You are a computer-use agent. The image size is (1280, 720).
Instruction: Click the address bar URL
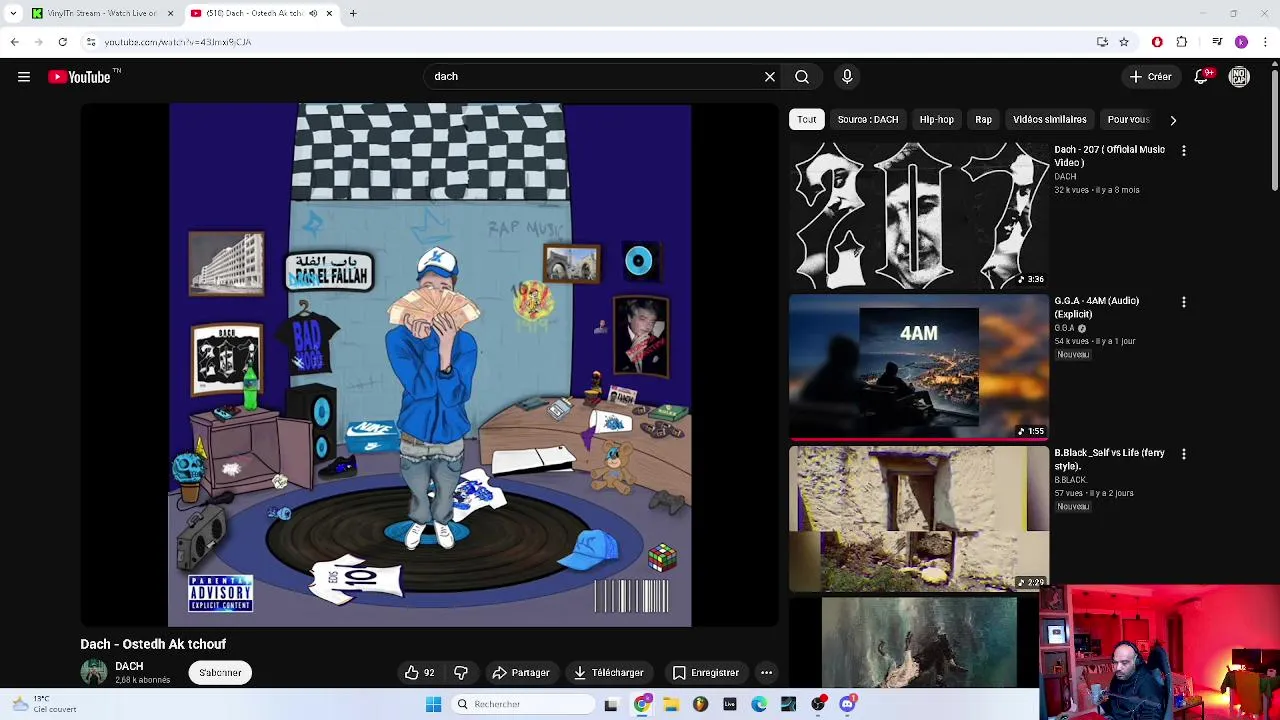tap(178, 42)
